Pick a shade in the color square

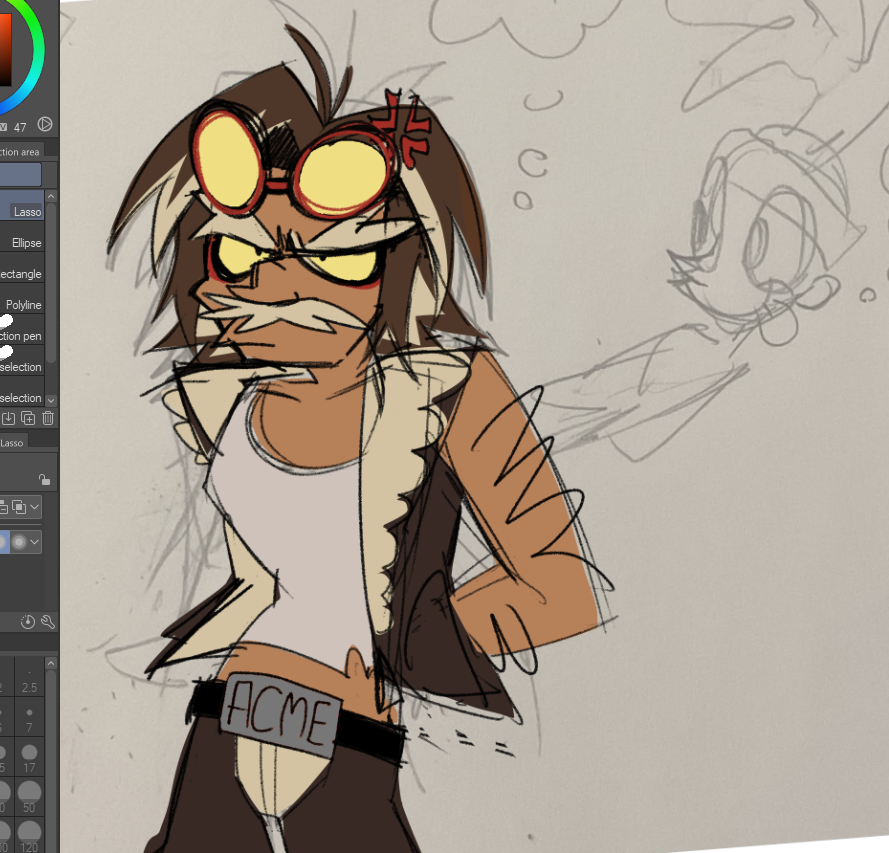click(x=5, y=48)
